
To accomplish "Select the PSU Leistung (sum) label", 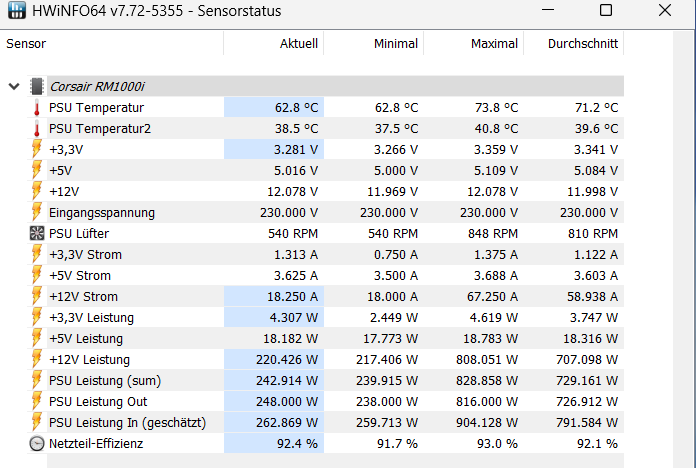I will (x=105, y=381).
